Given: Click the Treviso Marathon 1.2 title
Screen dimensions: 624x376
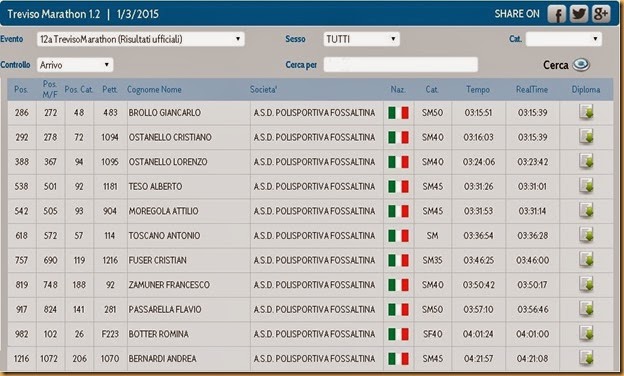Looking at the screenshot, I should point(54,14).
